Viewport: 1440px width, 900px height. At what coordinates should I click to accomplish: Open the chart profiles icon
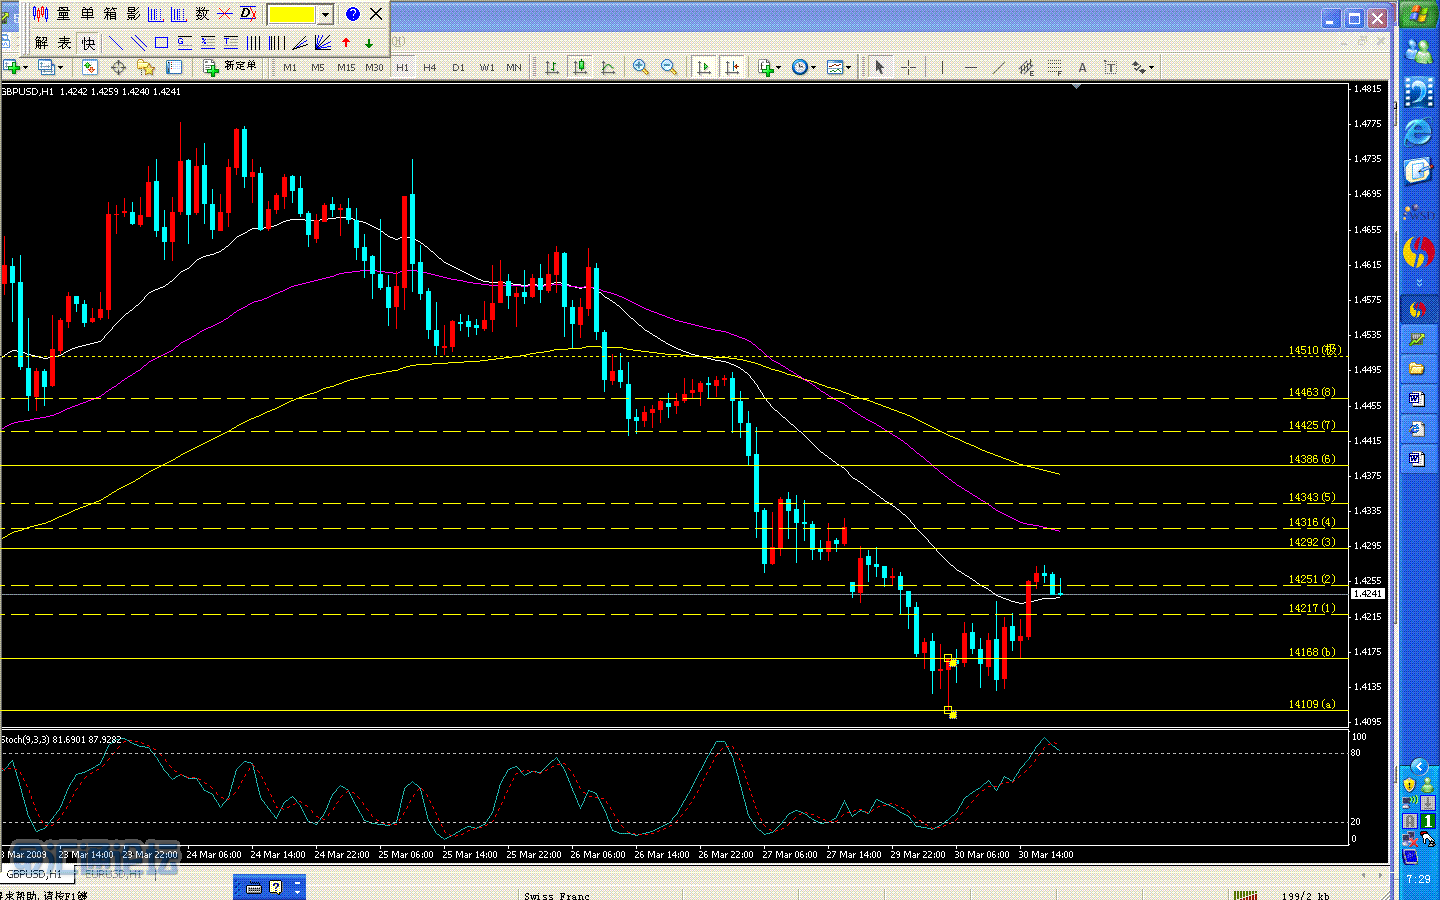46,67
